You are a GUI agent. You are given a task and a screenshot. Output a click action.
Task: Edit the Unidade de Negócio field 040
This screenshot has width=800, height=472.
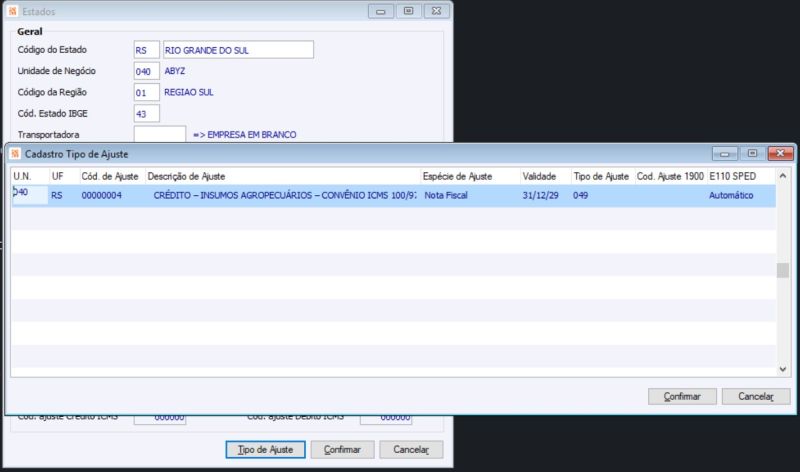[146, 71]
